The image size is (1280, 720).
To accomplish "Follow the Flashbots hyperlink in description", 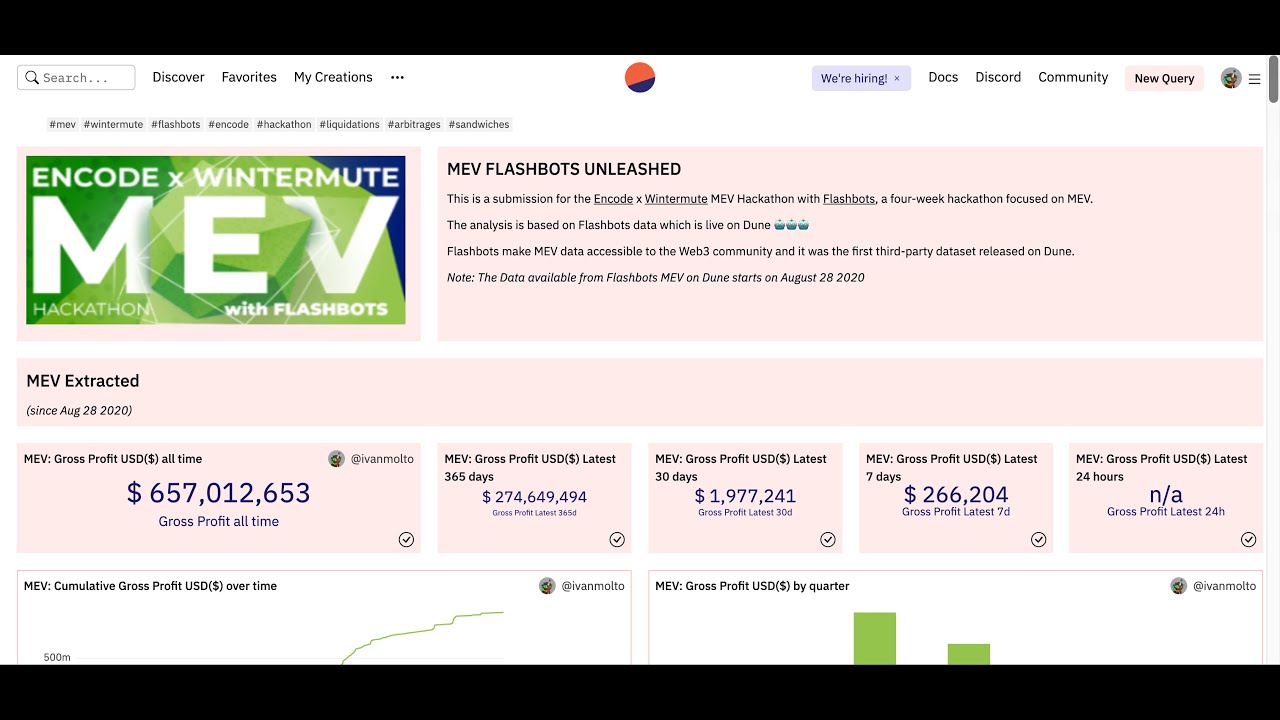I will [849, 199].
